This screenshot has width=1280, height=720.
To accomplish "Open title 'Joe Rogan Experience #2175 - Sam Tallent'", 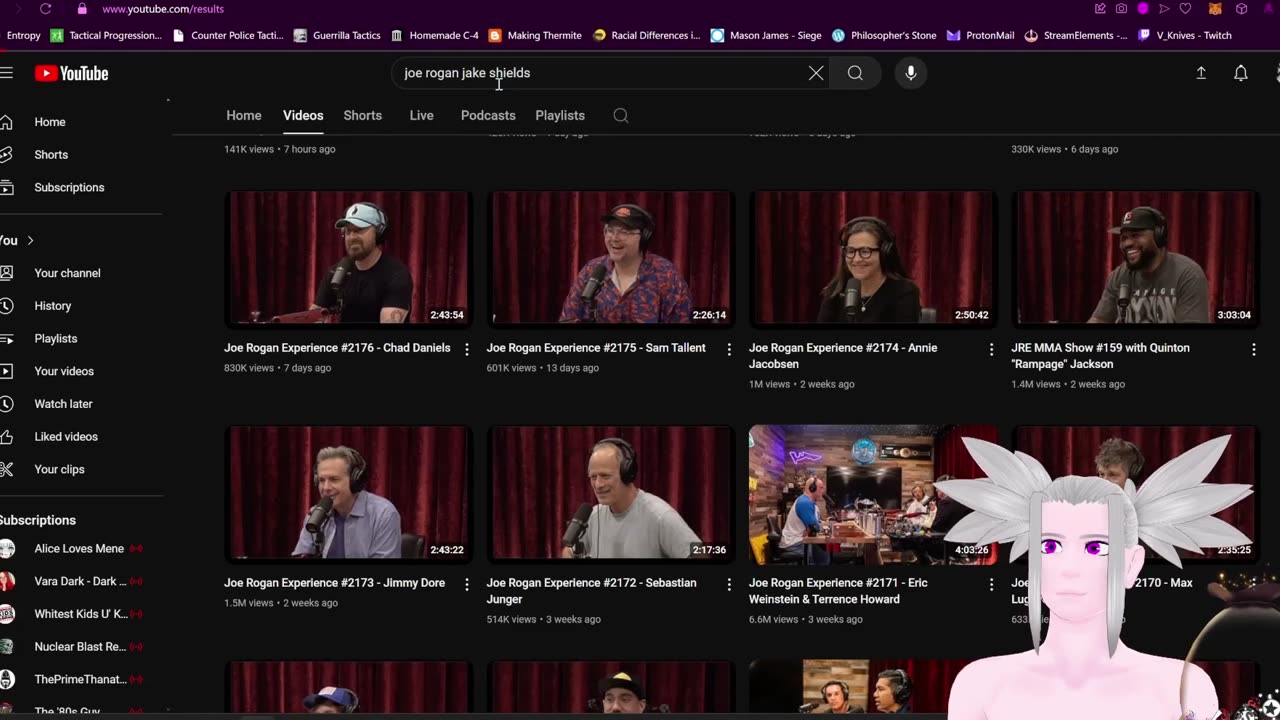I will pyautogui.click(x=596, y=348).
